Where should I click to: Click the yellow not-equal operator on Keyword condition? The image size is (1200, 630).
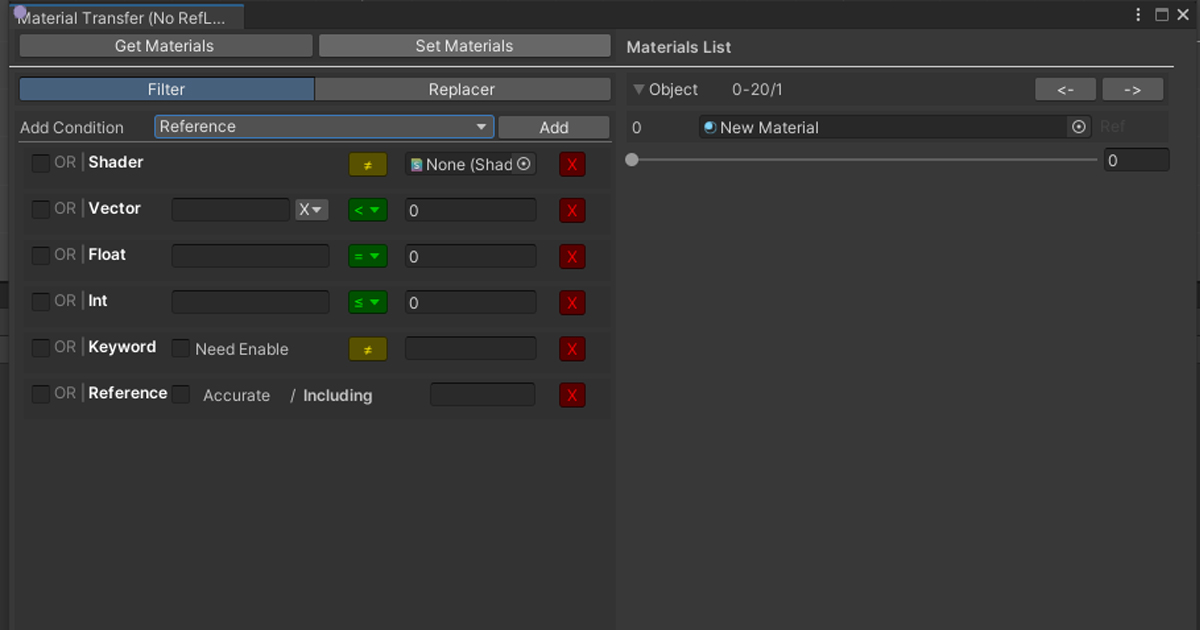pyautogui.click(x=367, y=348)
